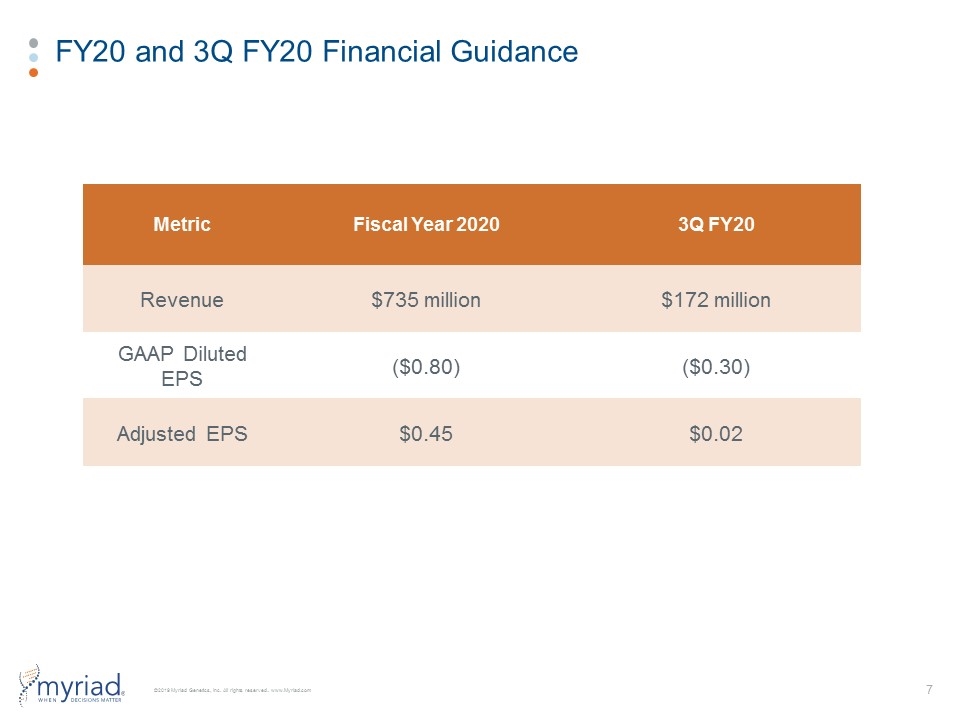Click the ($0.30) GAAP EPS value
The height and width of the screenshot is (720, 960).
click(716, 367)
